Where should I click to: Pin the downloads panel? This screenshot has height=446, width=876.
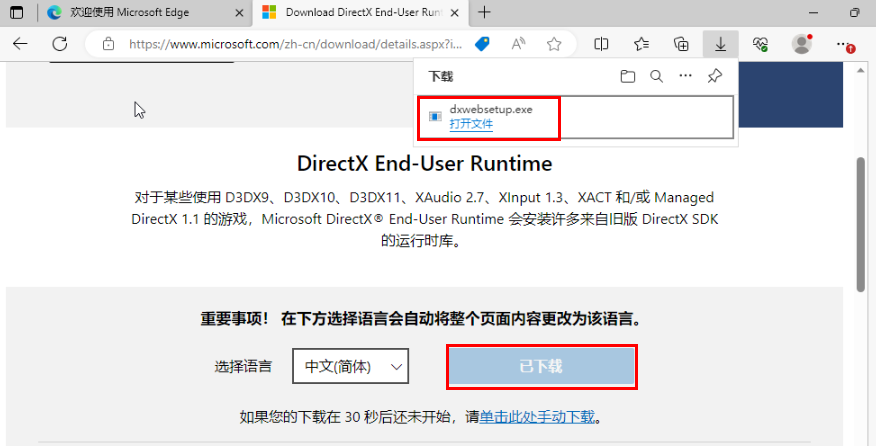click(x=715, y=76)
